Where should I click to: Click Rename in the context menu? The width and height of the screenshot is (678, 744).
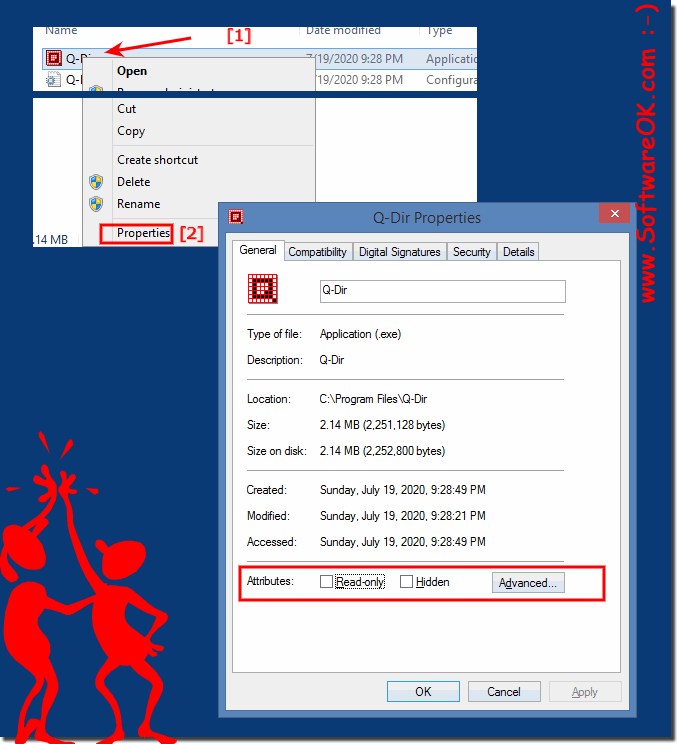pos(139,204)
